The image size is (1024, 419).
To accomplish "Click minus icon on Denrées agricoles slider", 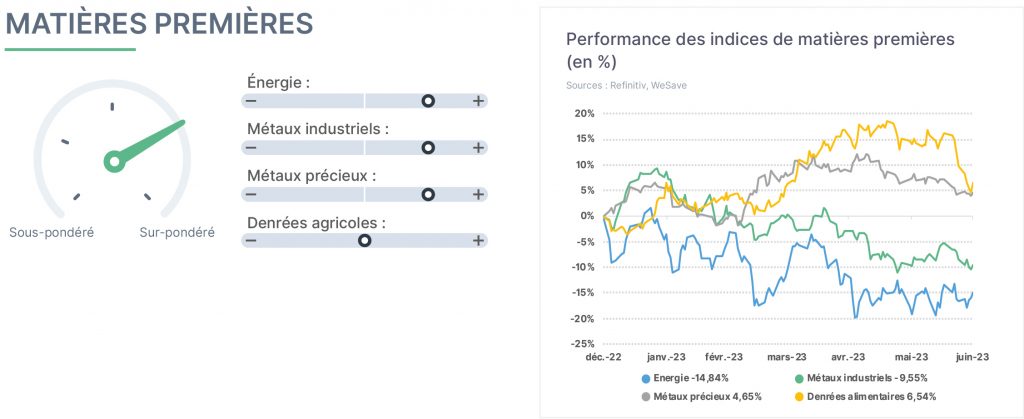I will [251, 241].
